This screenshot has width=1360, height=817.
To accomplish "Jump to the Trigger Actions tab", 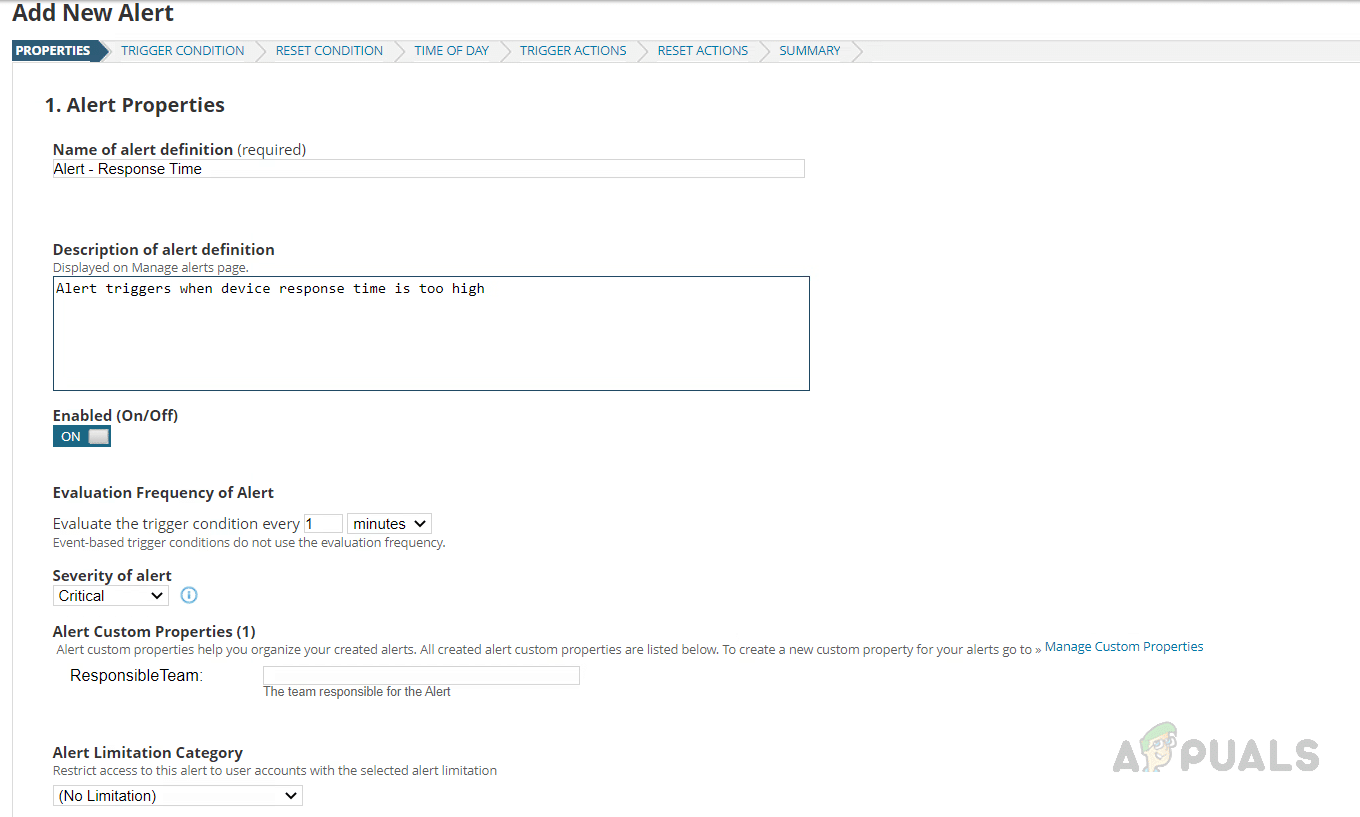I will pyautogui.click(x=573, y=51).
